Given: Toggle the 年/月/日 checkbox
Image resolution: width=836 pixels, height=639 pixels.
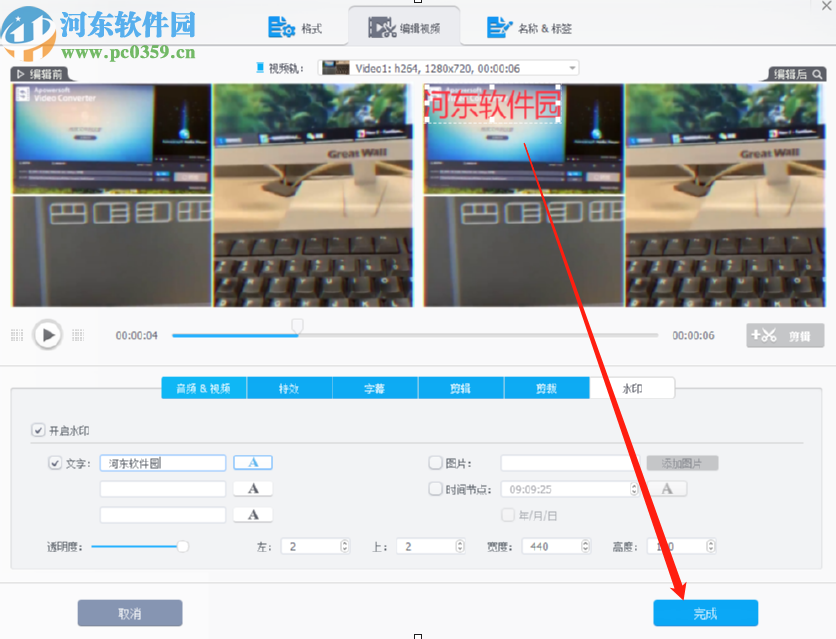Looking at the screenshot, I should pyautogui.click(x=508, y=515).
